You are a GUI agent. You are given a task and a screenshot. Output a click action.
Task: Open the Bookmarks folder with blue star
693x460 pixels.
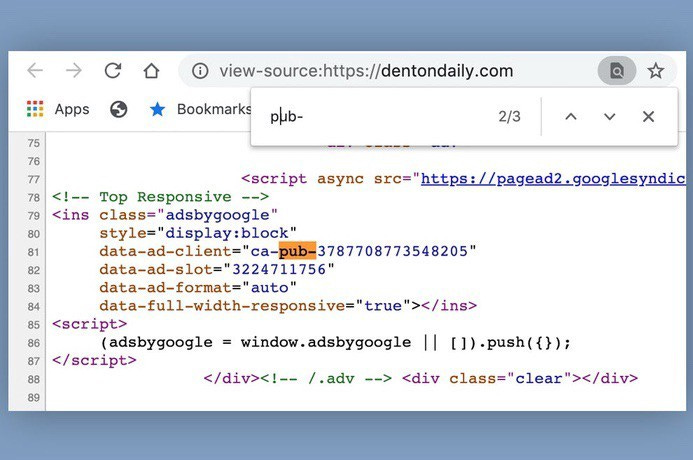pyautogui.click(x=200, y=109)
